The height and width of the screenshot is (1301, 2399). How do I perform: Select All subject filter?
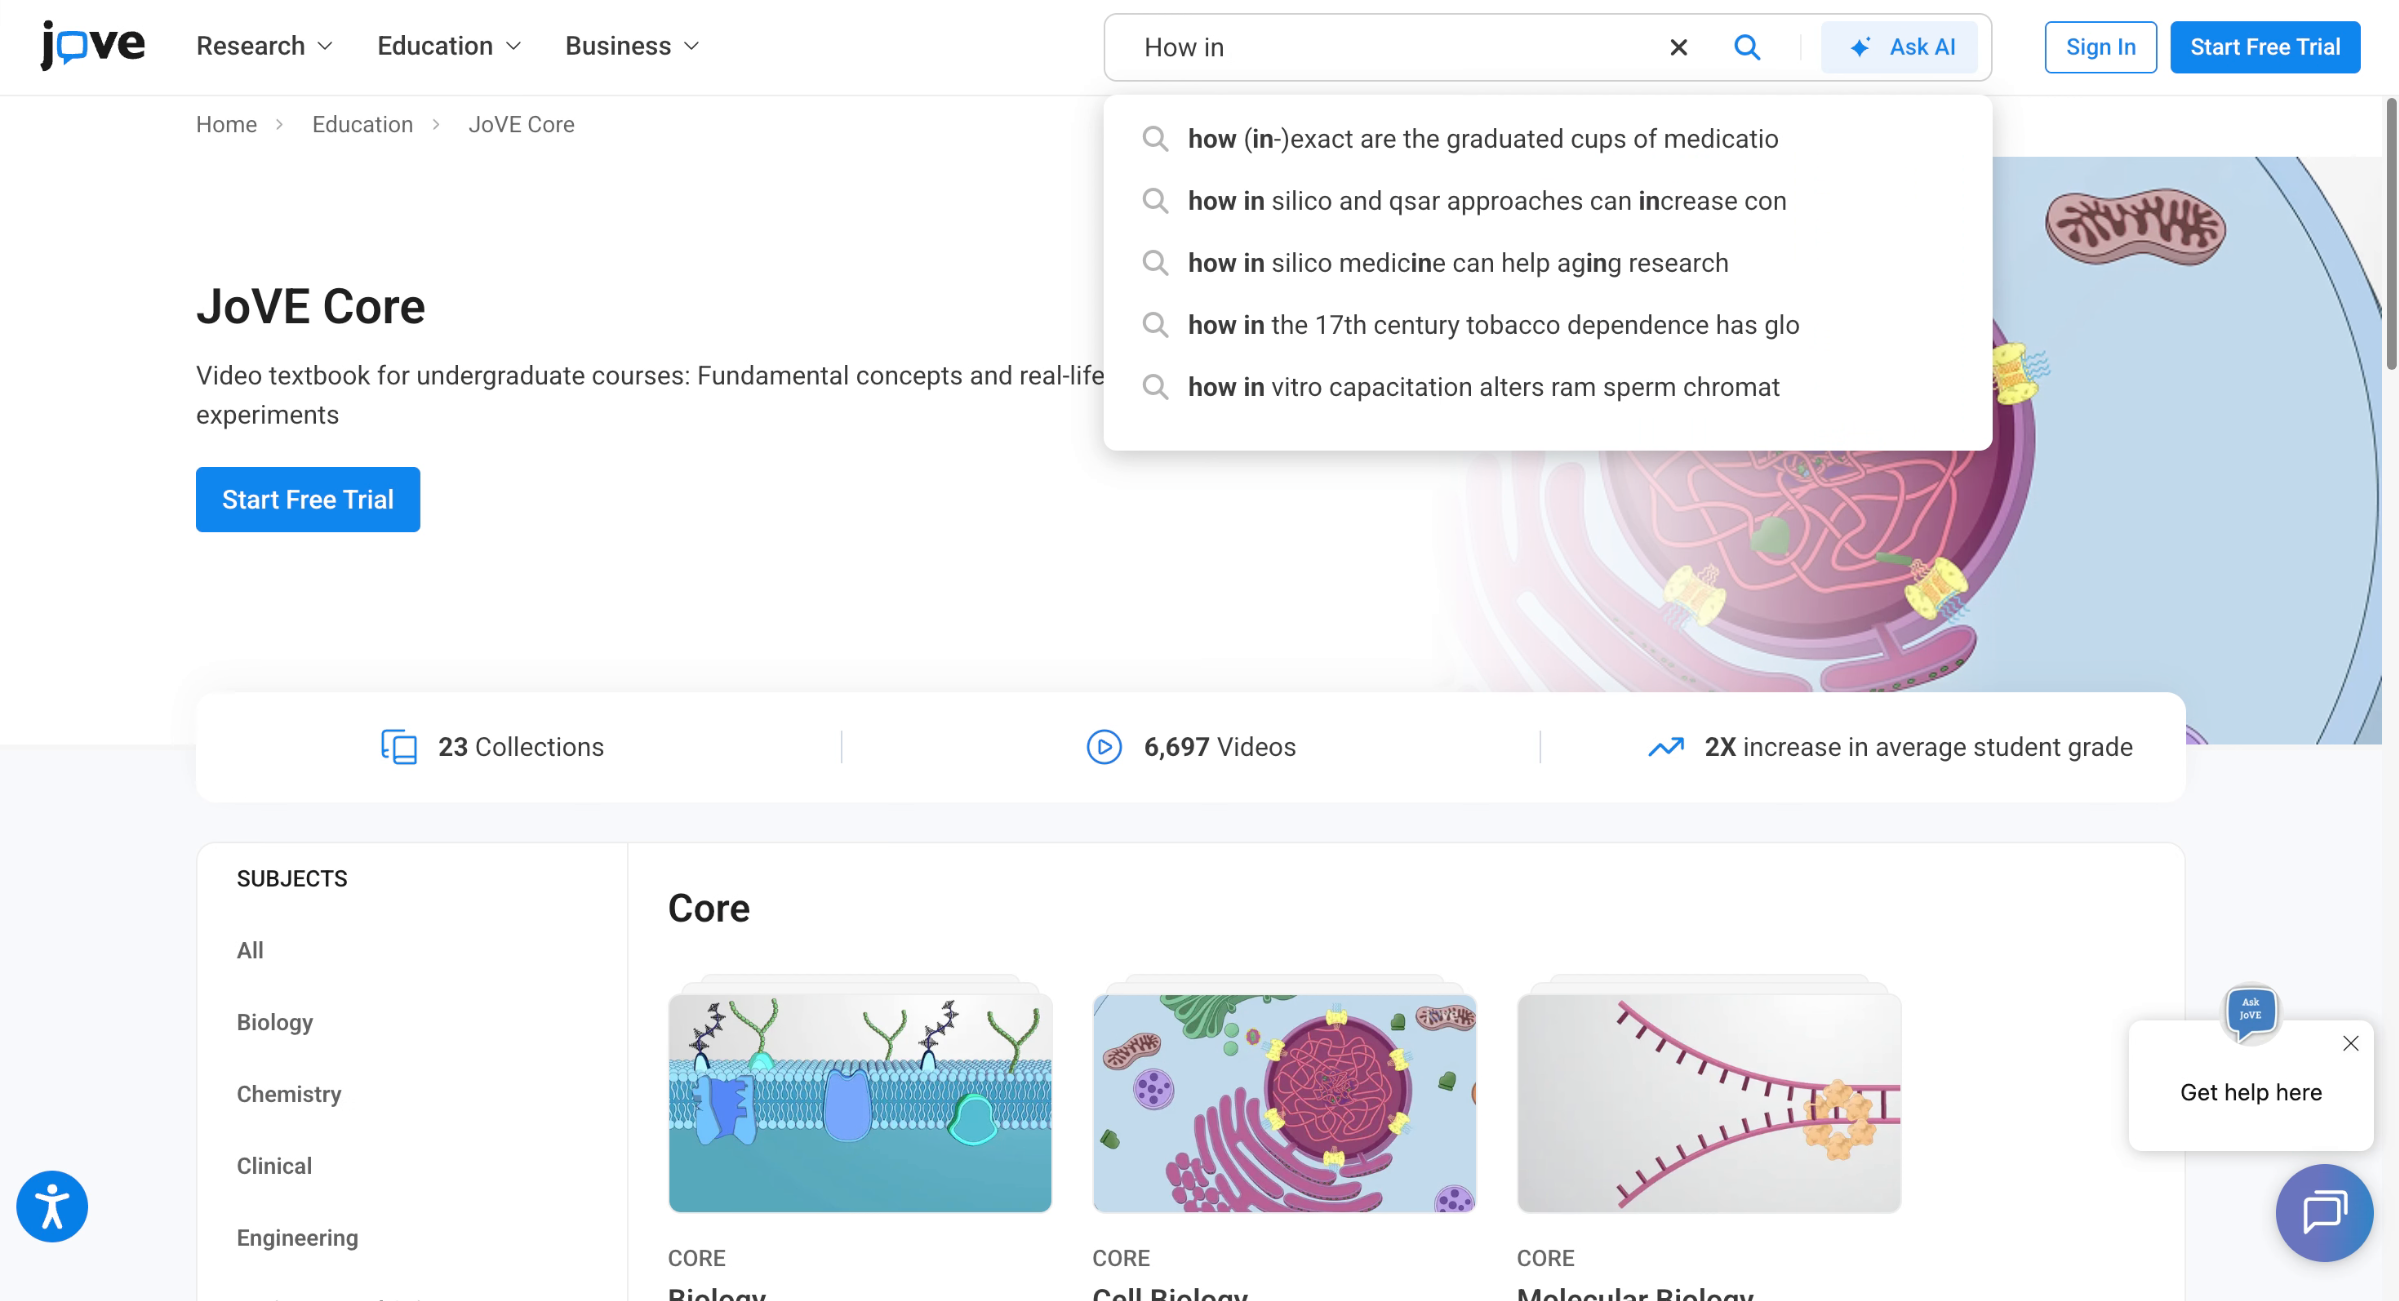(250, 950)
